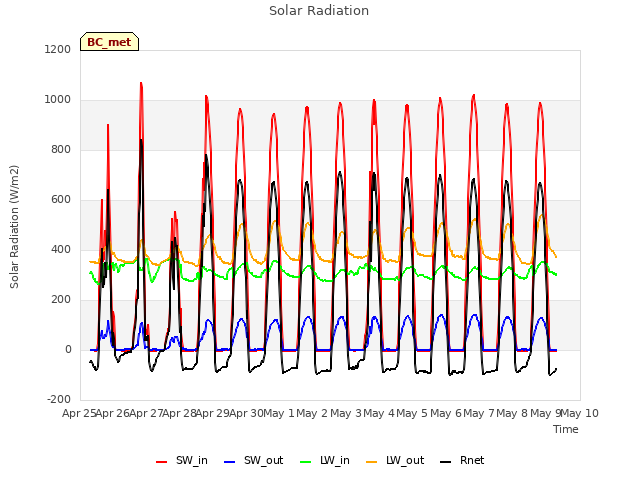Click the May 1 x-axis tick label
Screen dimensions: 640x480
278,413
